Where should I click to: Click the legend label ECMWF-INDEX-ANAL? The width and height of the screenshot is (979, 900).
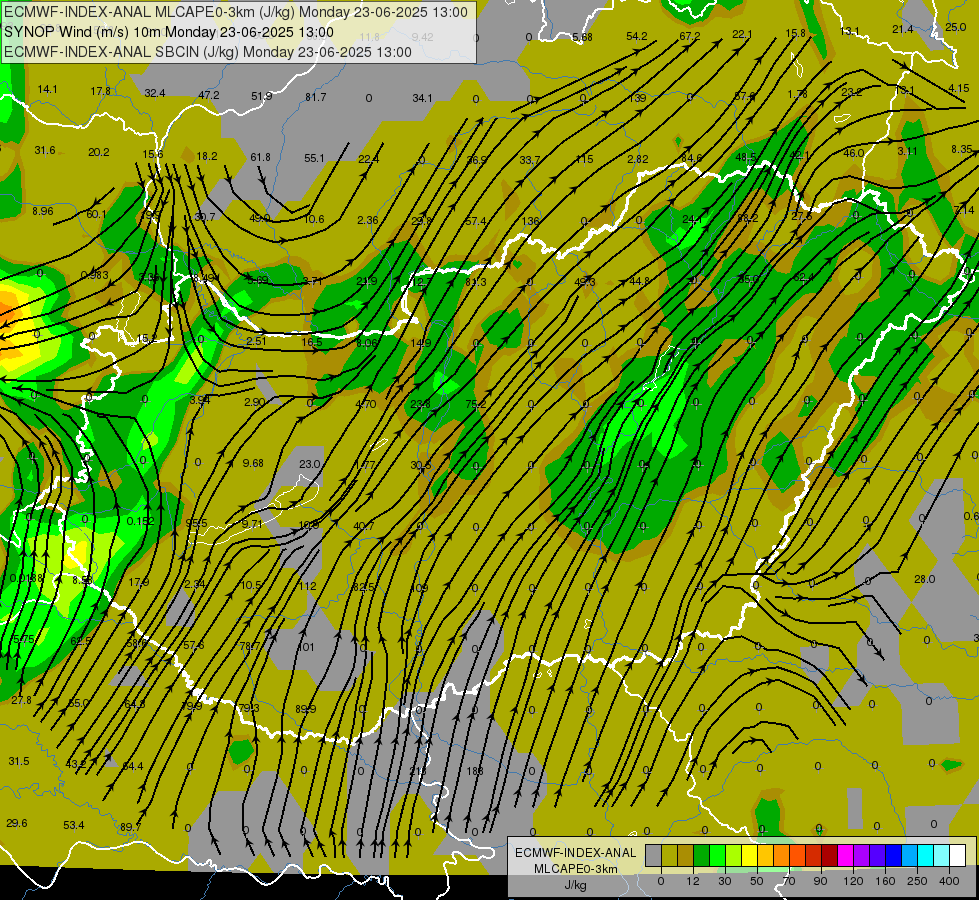575,853
